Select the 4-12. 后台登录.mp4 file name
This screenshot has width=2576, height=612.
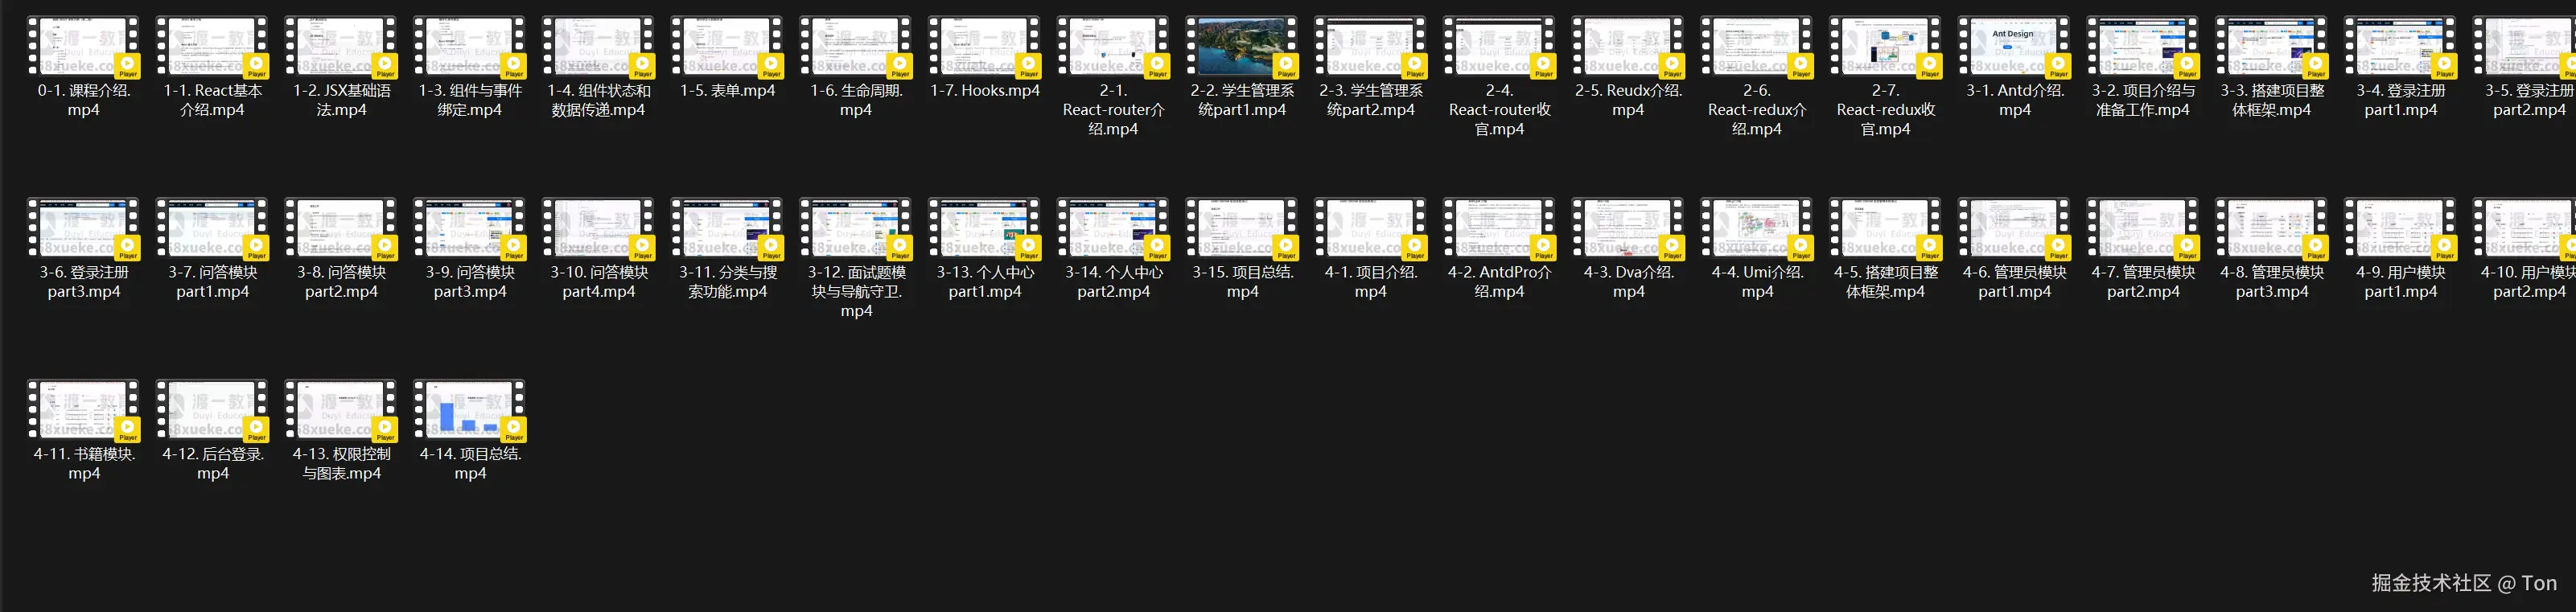coord(212,463)
